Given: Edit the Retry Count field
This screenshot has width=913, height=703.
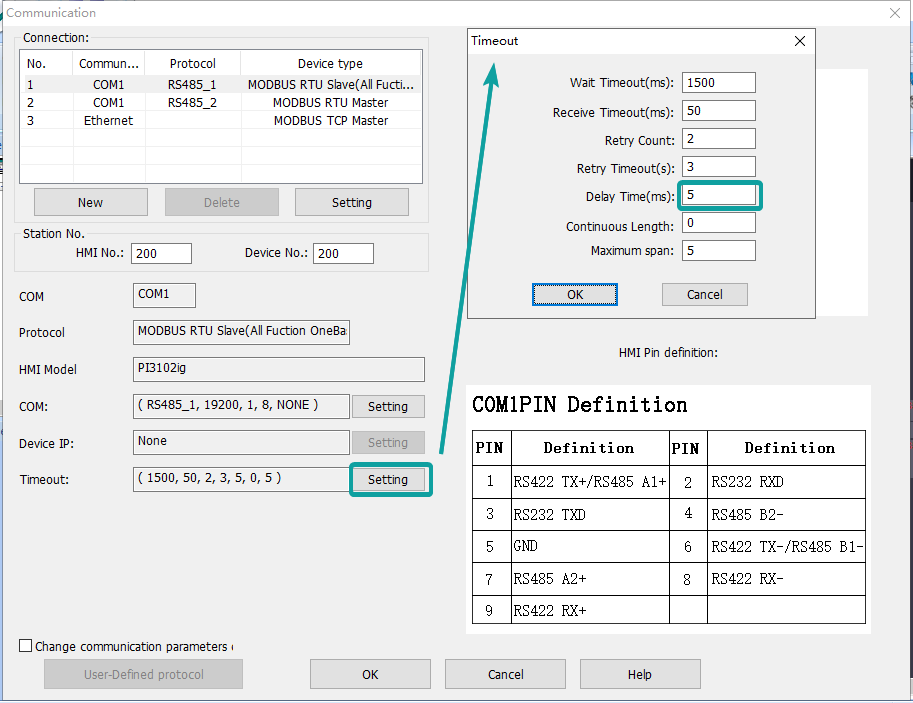Looking at the screenshot, I should click(x=719, y=139).
